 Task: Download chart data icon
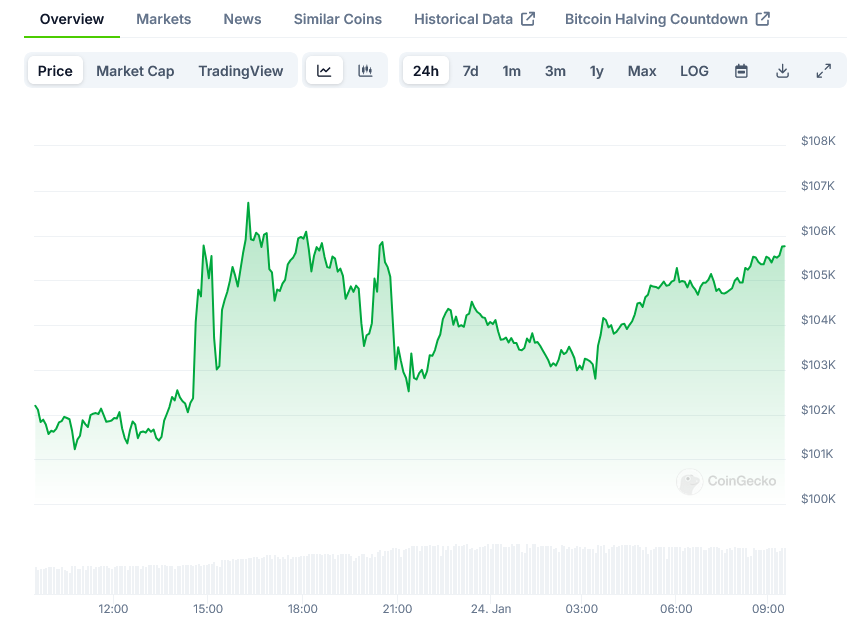click(x=782, y=71)
